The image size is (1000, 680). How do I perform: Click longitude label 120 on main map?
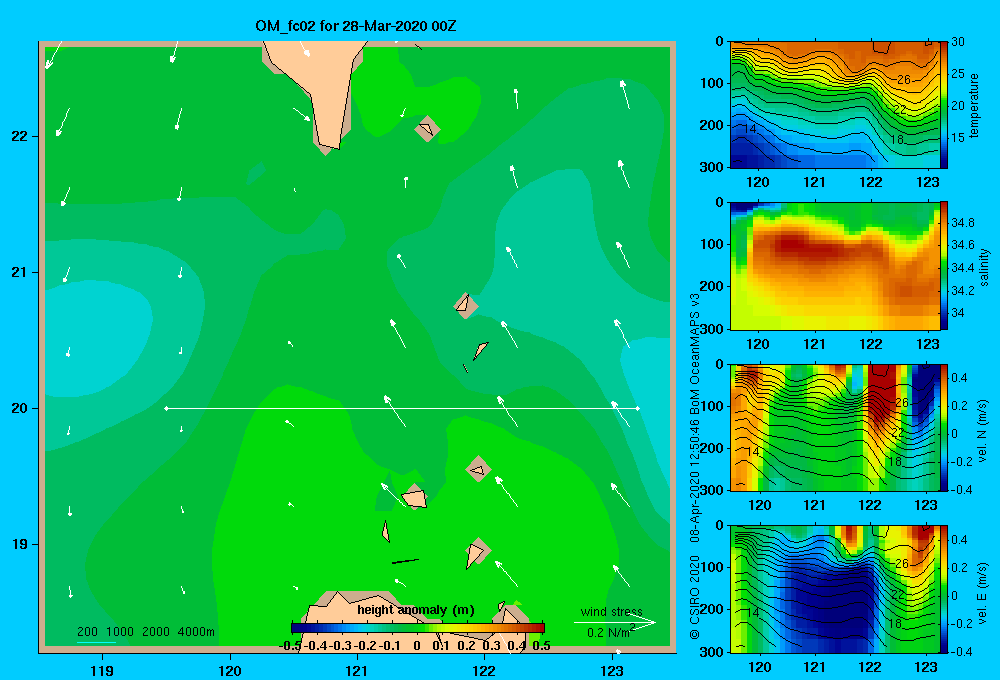230,670
